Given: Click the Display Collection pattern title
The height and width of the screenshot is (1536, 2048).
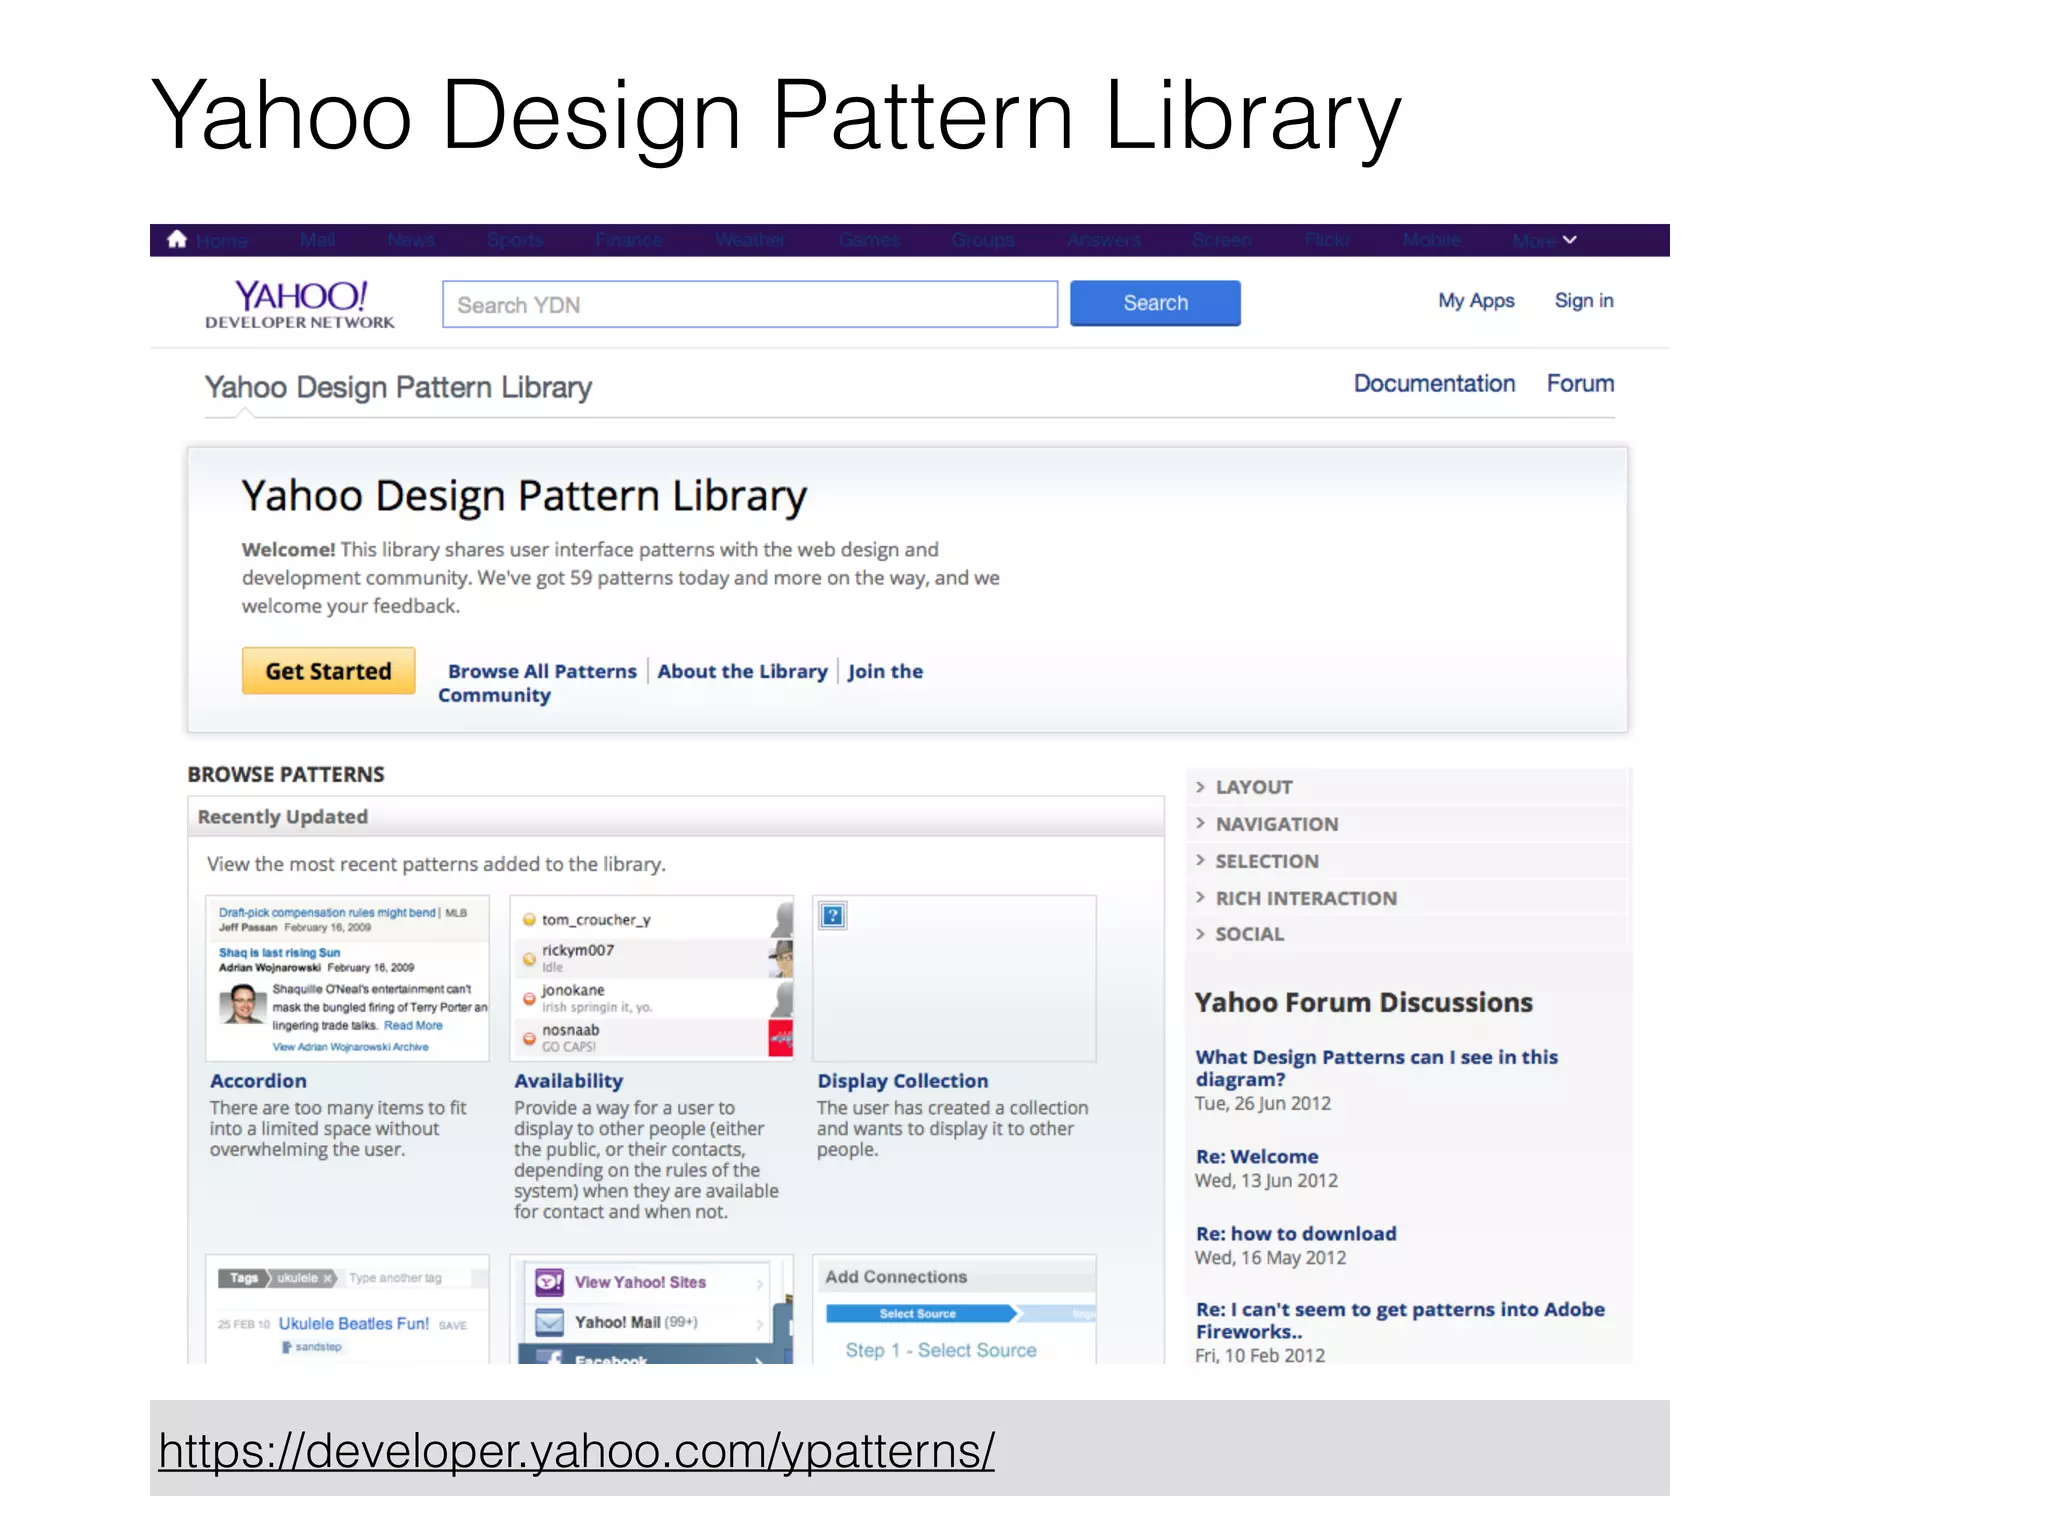Looking at the screenshot, I should click(x=902, y=1081).
